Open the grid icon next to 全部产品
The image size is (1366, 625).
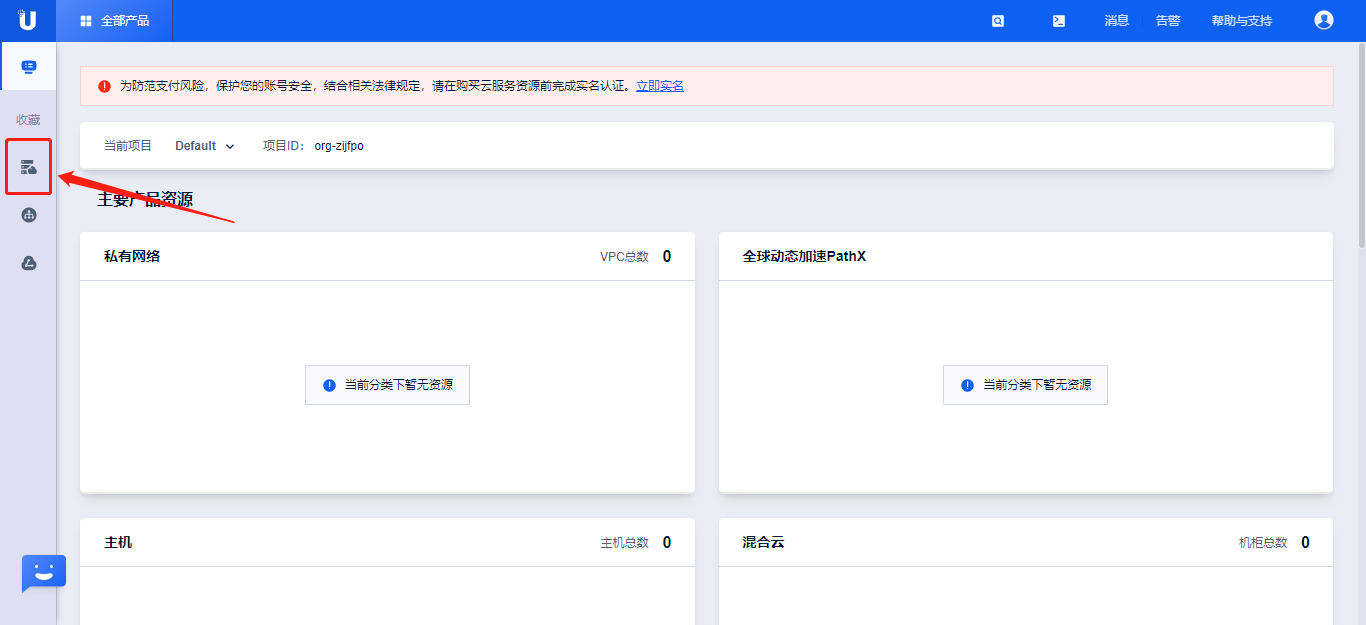coord(85,20)
